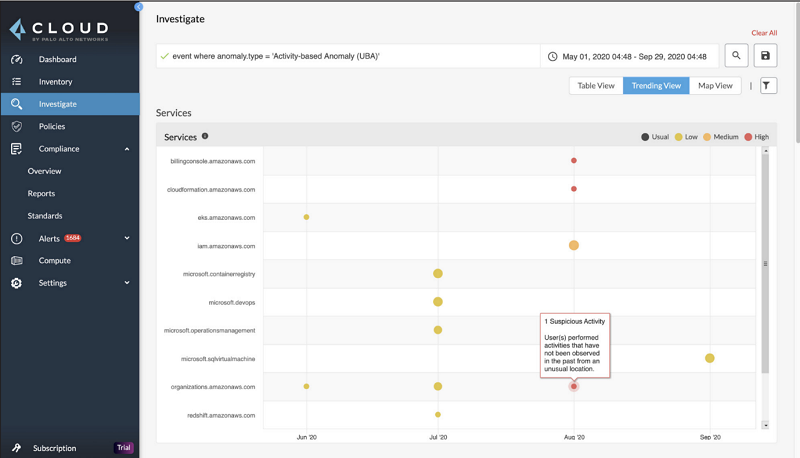Image resolution: width=800 pixels, height=458 pixels.
Task: Switch to Table View tab
Action: tap(596, 86)
